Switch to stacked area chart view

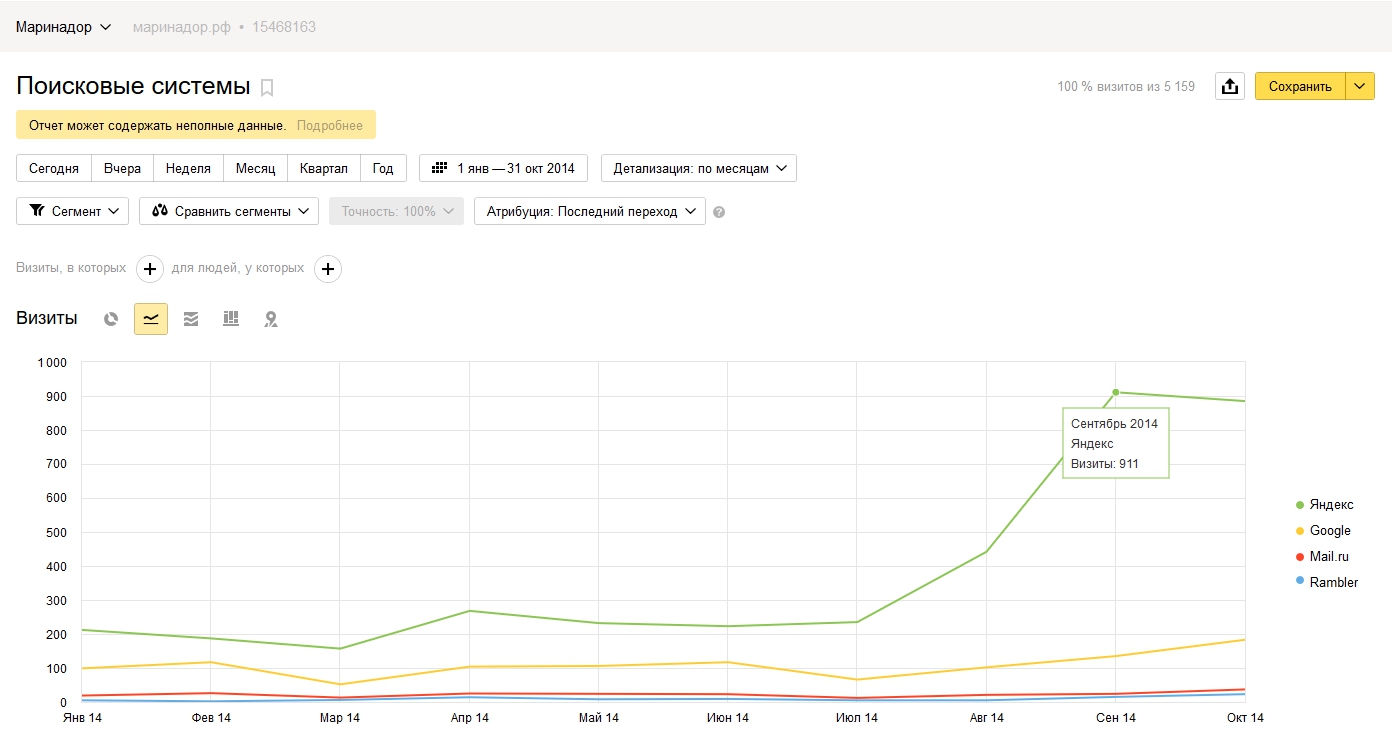(x=191, y=319)
